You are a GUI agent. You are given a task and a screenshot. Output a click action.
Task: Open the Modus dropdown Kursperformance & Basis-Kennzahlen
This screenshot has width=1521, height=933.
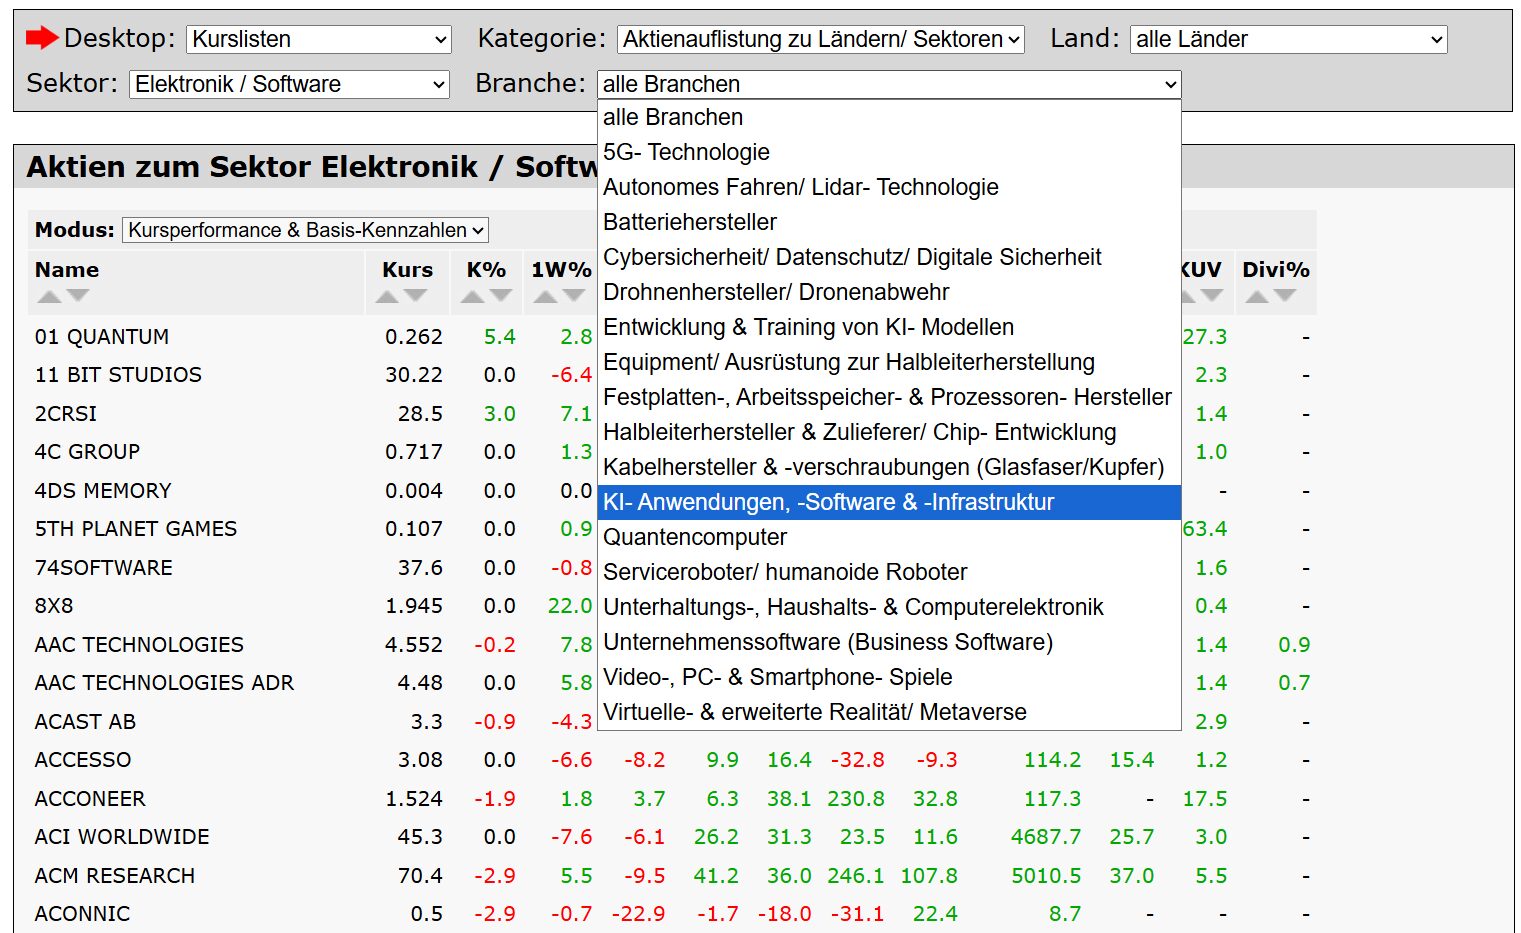point(305,230)
